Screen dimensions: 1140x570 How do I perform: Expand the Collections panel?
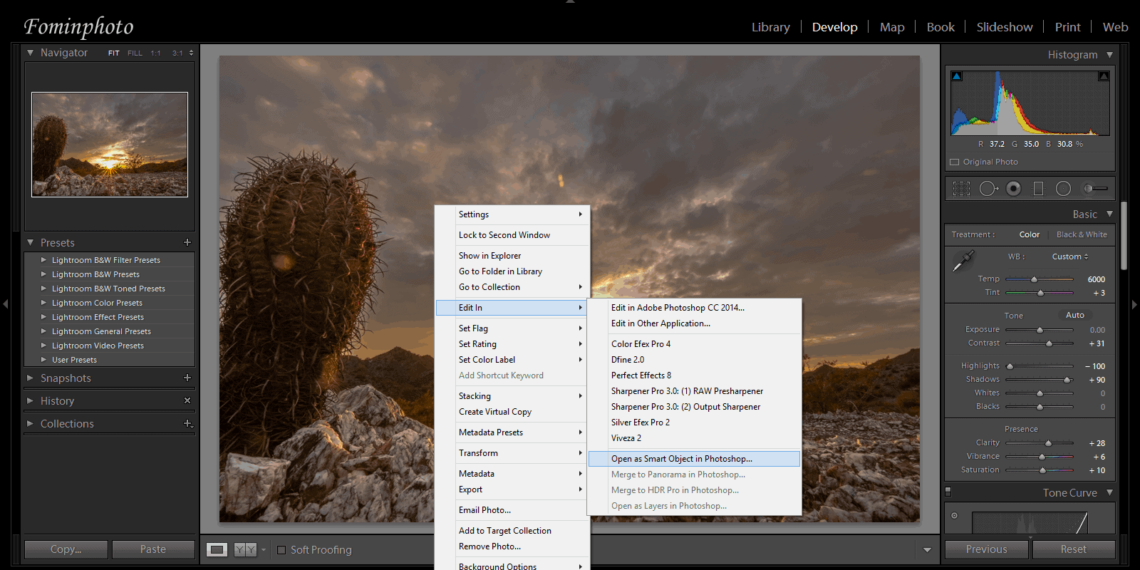[x=31, y=423]
